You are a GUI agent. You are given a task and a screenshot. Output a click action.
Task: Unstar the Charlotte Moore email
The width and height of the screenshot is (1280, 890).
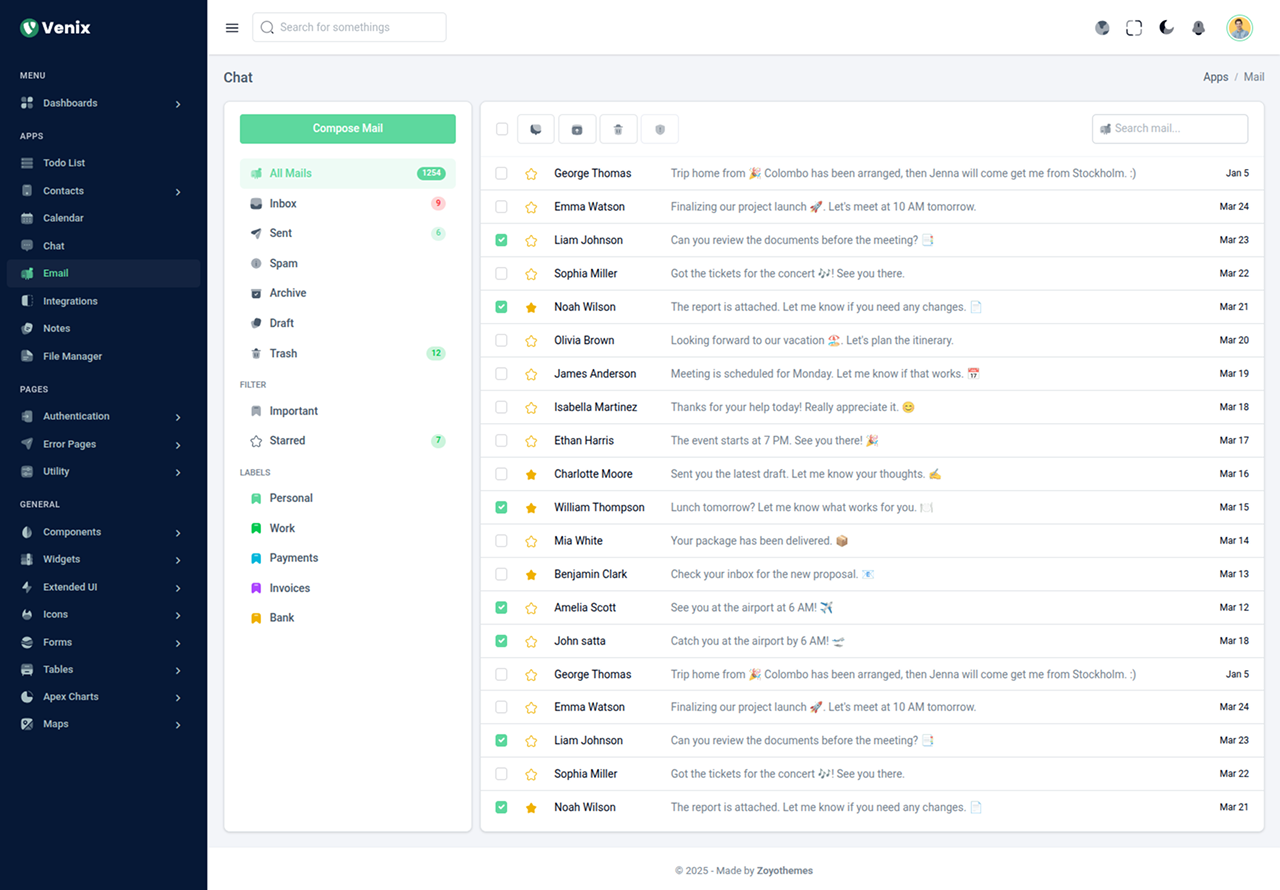tap(531, 474)
